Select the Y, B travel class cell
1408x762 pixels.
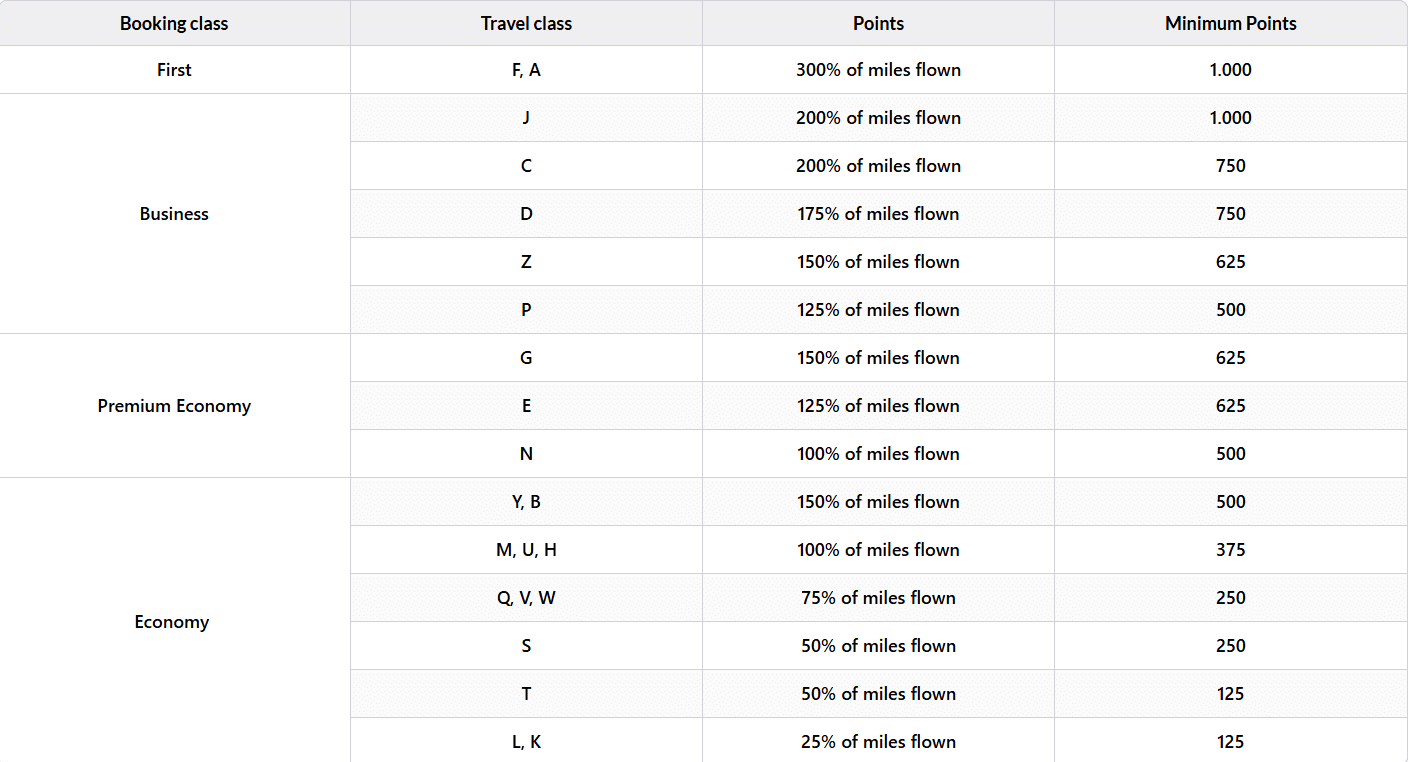pyautogui.click(x=526, y=502)
